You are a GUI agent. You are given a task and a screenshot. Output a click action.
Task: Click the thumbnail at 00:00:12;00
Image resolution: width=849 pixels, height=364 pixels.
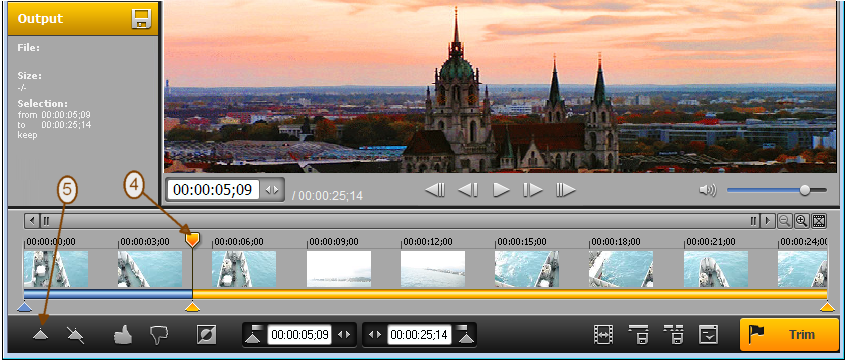click(x=433, y=269)
